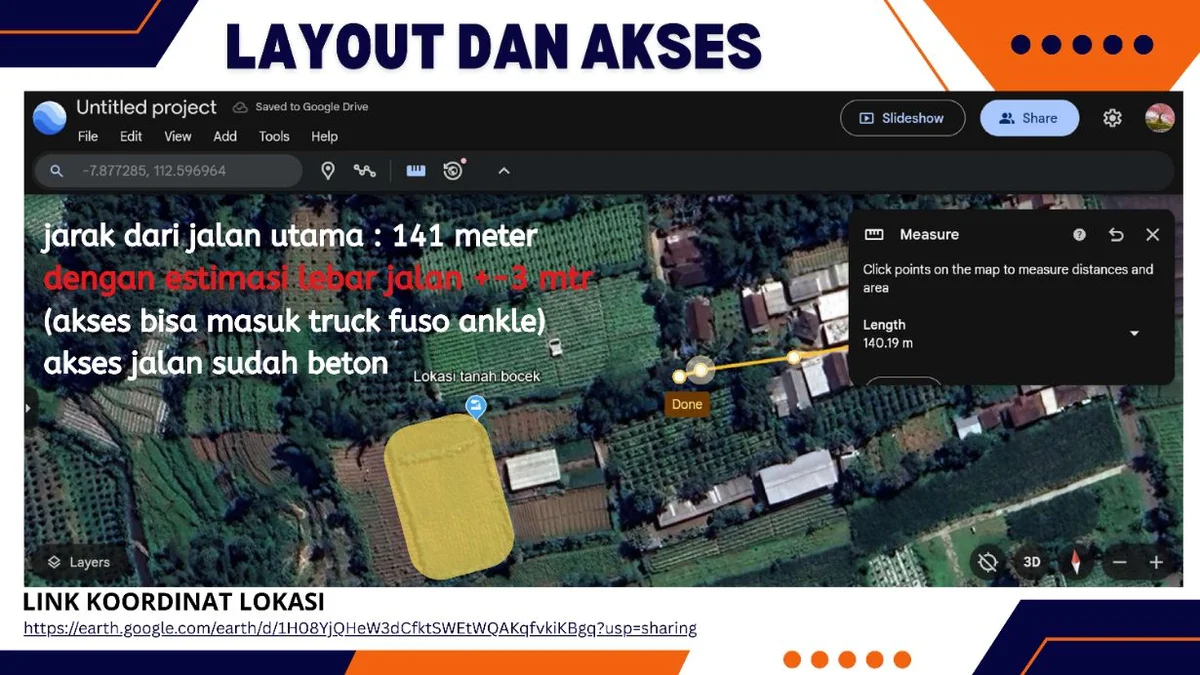This screenshot has width=1200, height=675.
Task: Open the File menu
Action: 88,136
